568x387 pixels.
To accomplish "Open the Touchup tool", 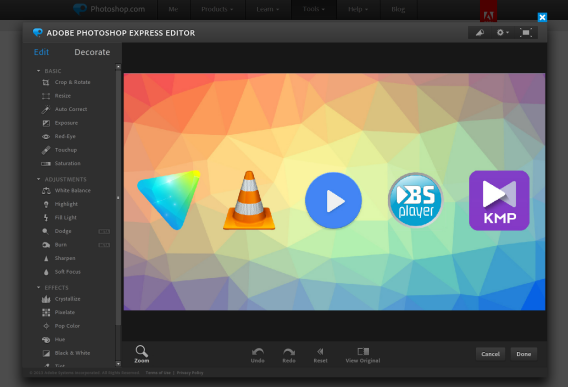I will pyautogui.click(x=59, y=150).
